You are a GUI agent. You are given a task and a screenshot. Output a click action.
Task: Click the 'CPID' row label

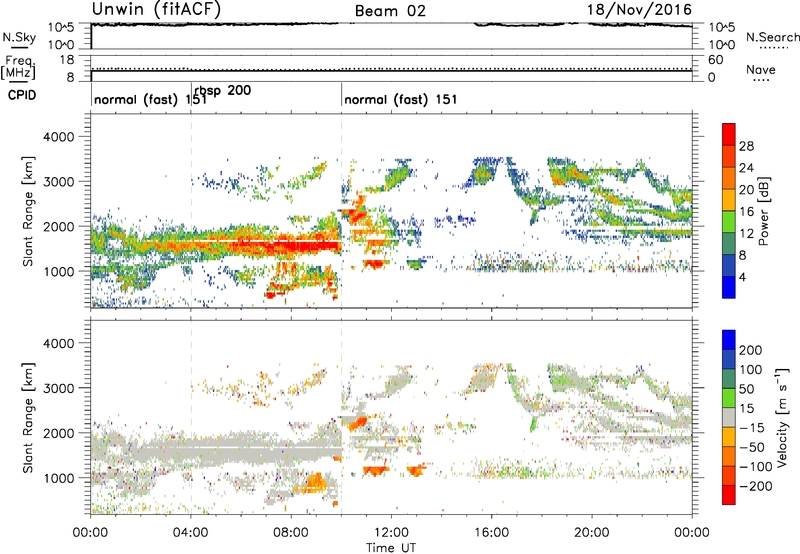22,95
